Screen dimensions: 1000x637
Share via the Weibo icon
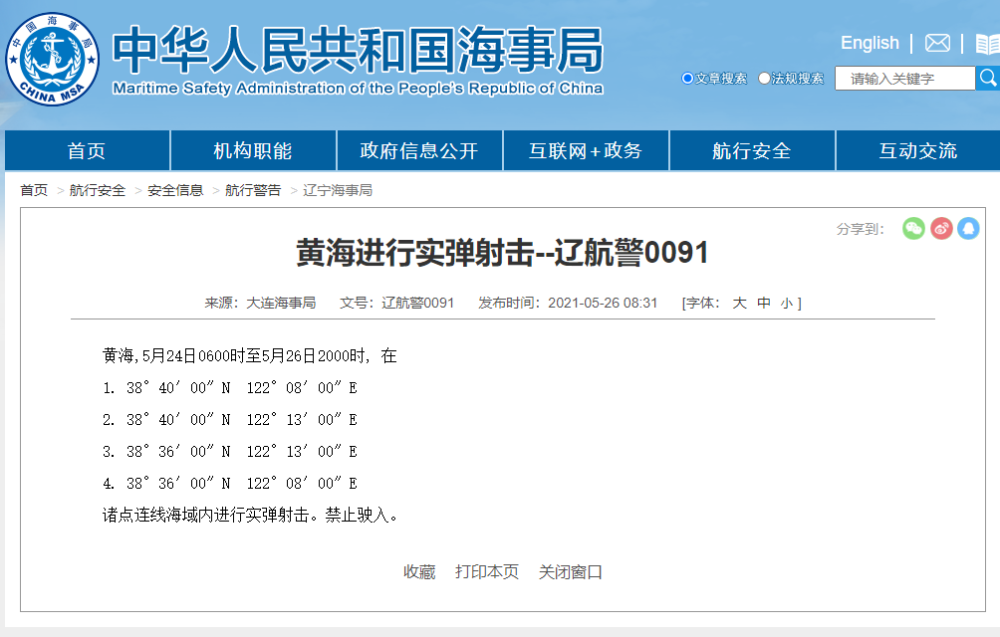tap(940, 229)
